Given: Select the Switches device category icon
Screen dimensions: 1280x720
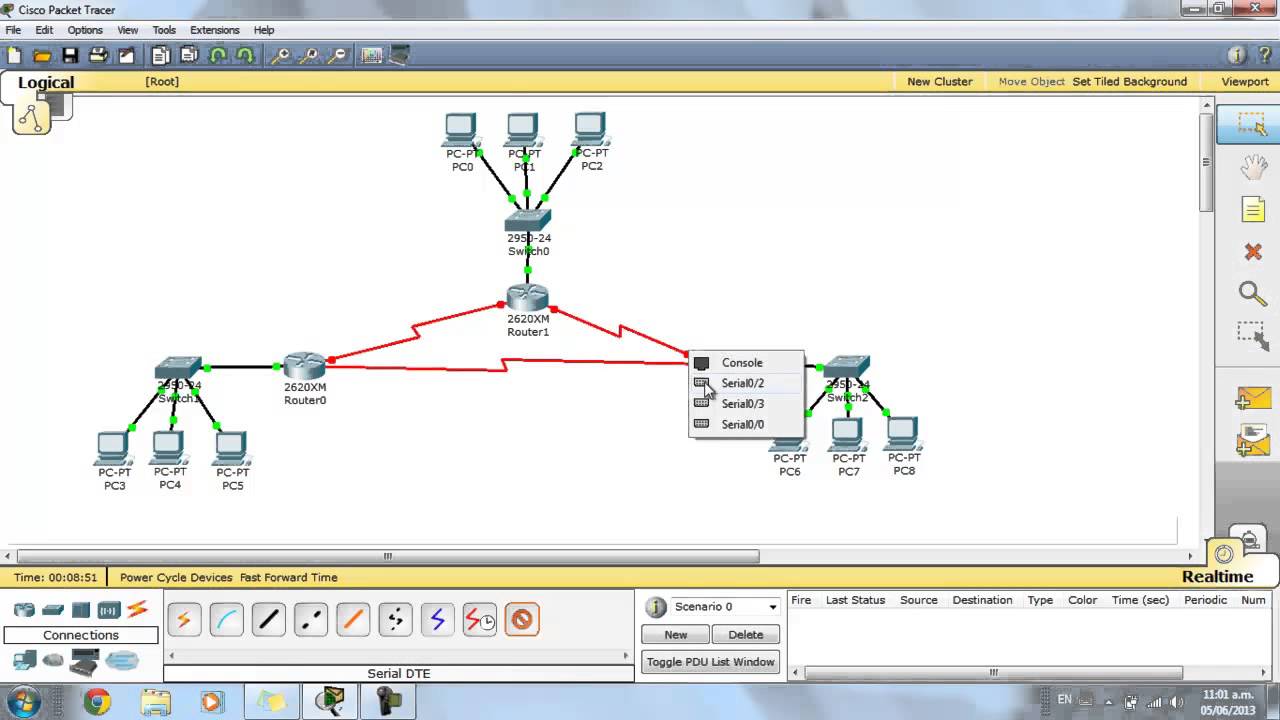Looking at the screenshot, I should 53,609.
